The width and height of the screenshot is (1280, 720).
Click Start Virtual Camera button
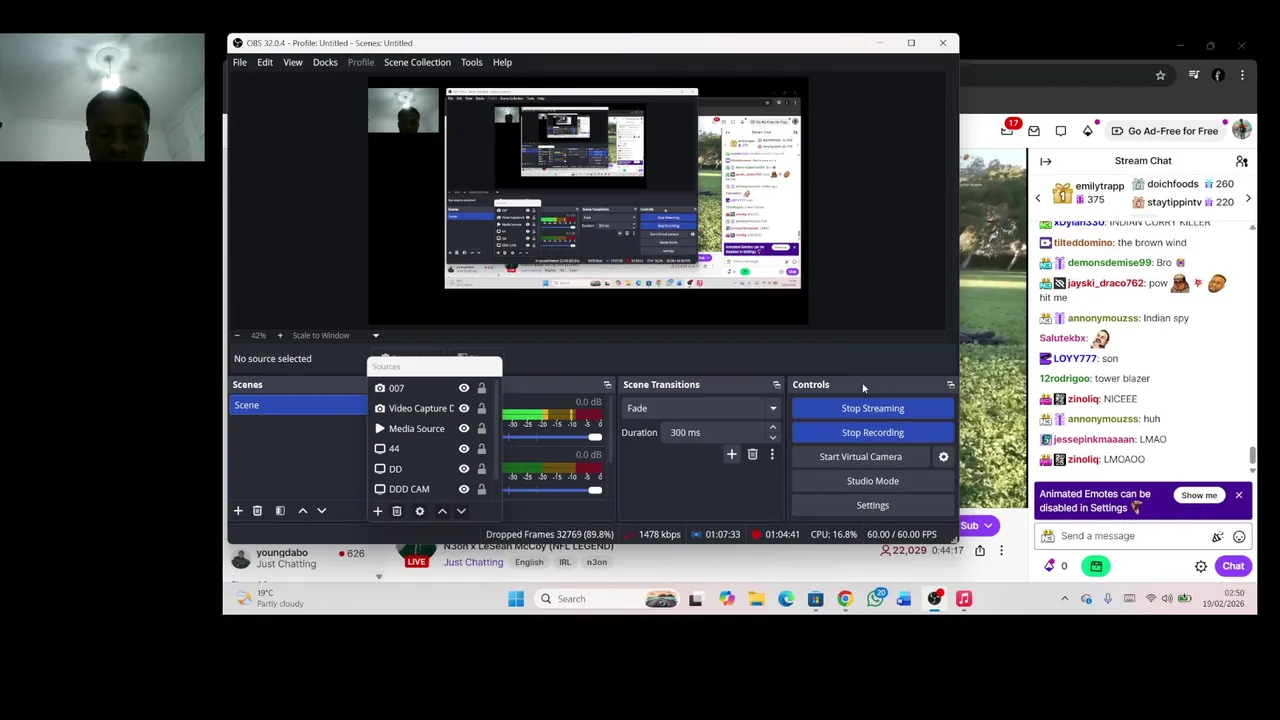point(861,457)
